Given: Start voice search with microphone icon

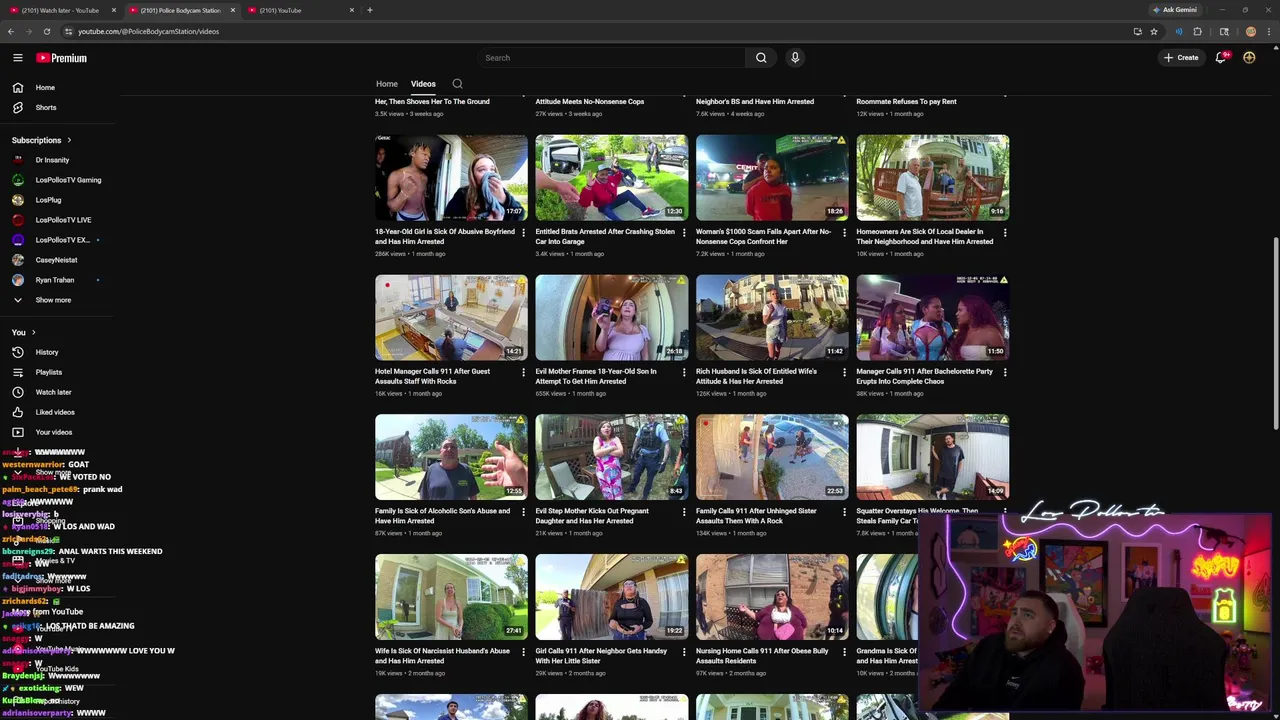Looking at the screenshot, I should point(795,58).
